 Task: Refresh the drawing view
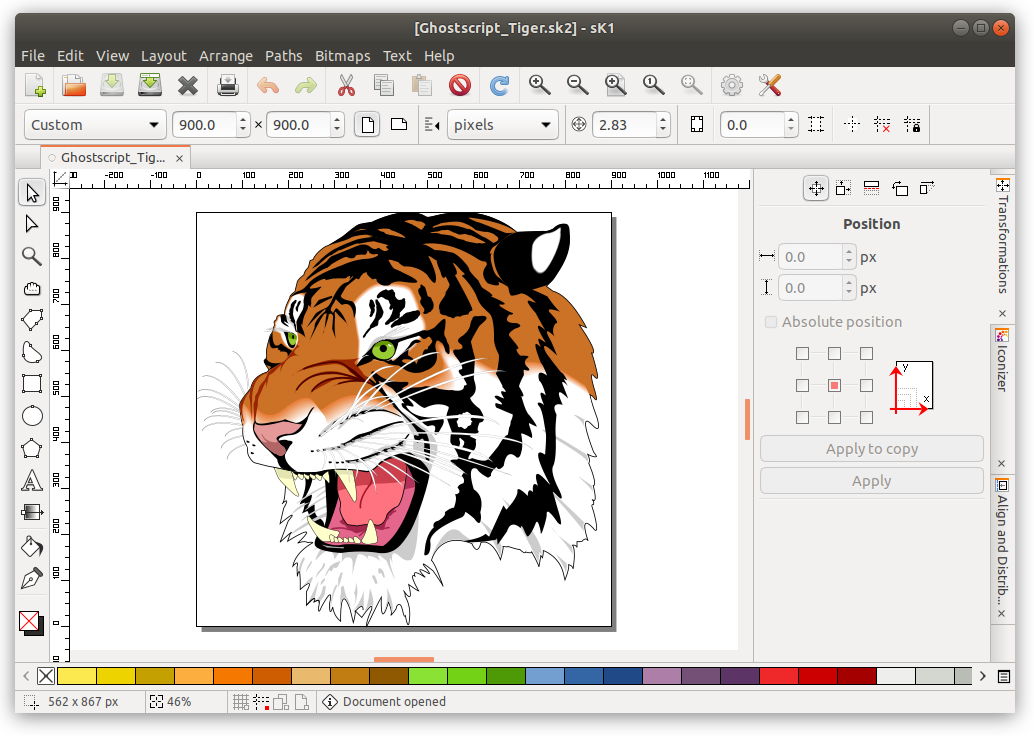pyautogui.click(x=499, y=86)
